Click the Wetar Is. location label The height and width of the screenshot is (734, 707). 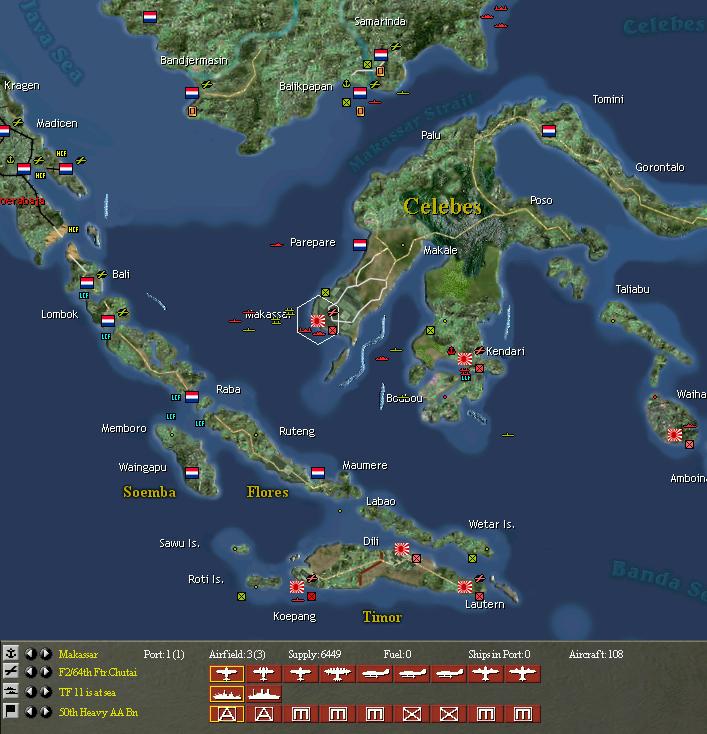[x=492, y=524]
